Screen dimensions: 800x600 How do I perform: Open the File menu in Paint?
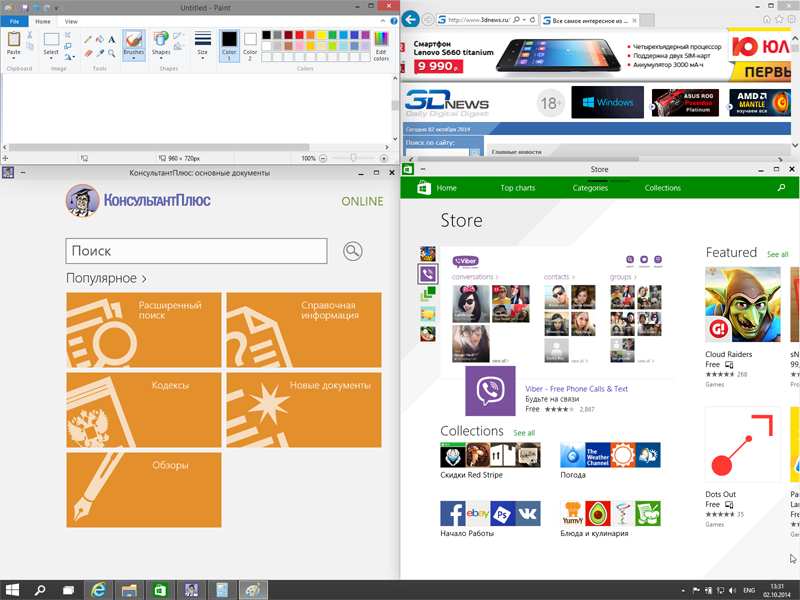pos(14,21)
